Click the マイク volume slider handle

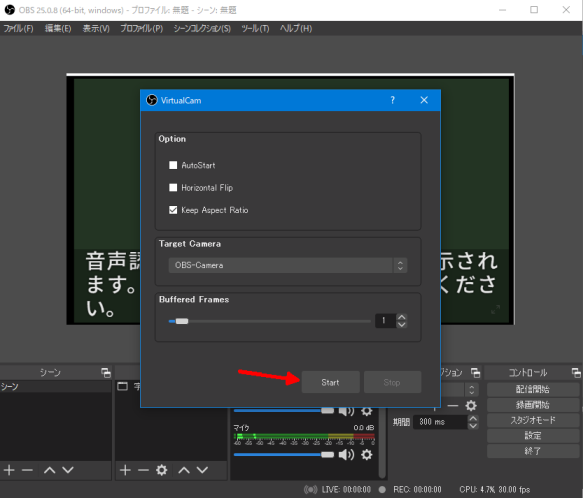point(328,455)
